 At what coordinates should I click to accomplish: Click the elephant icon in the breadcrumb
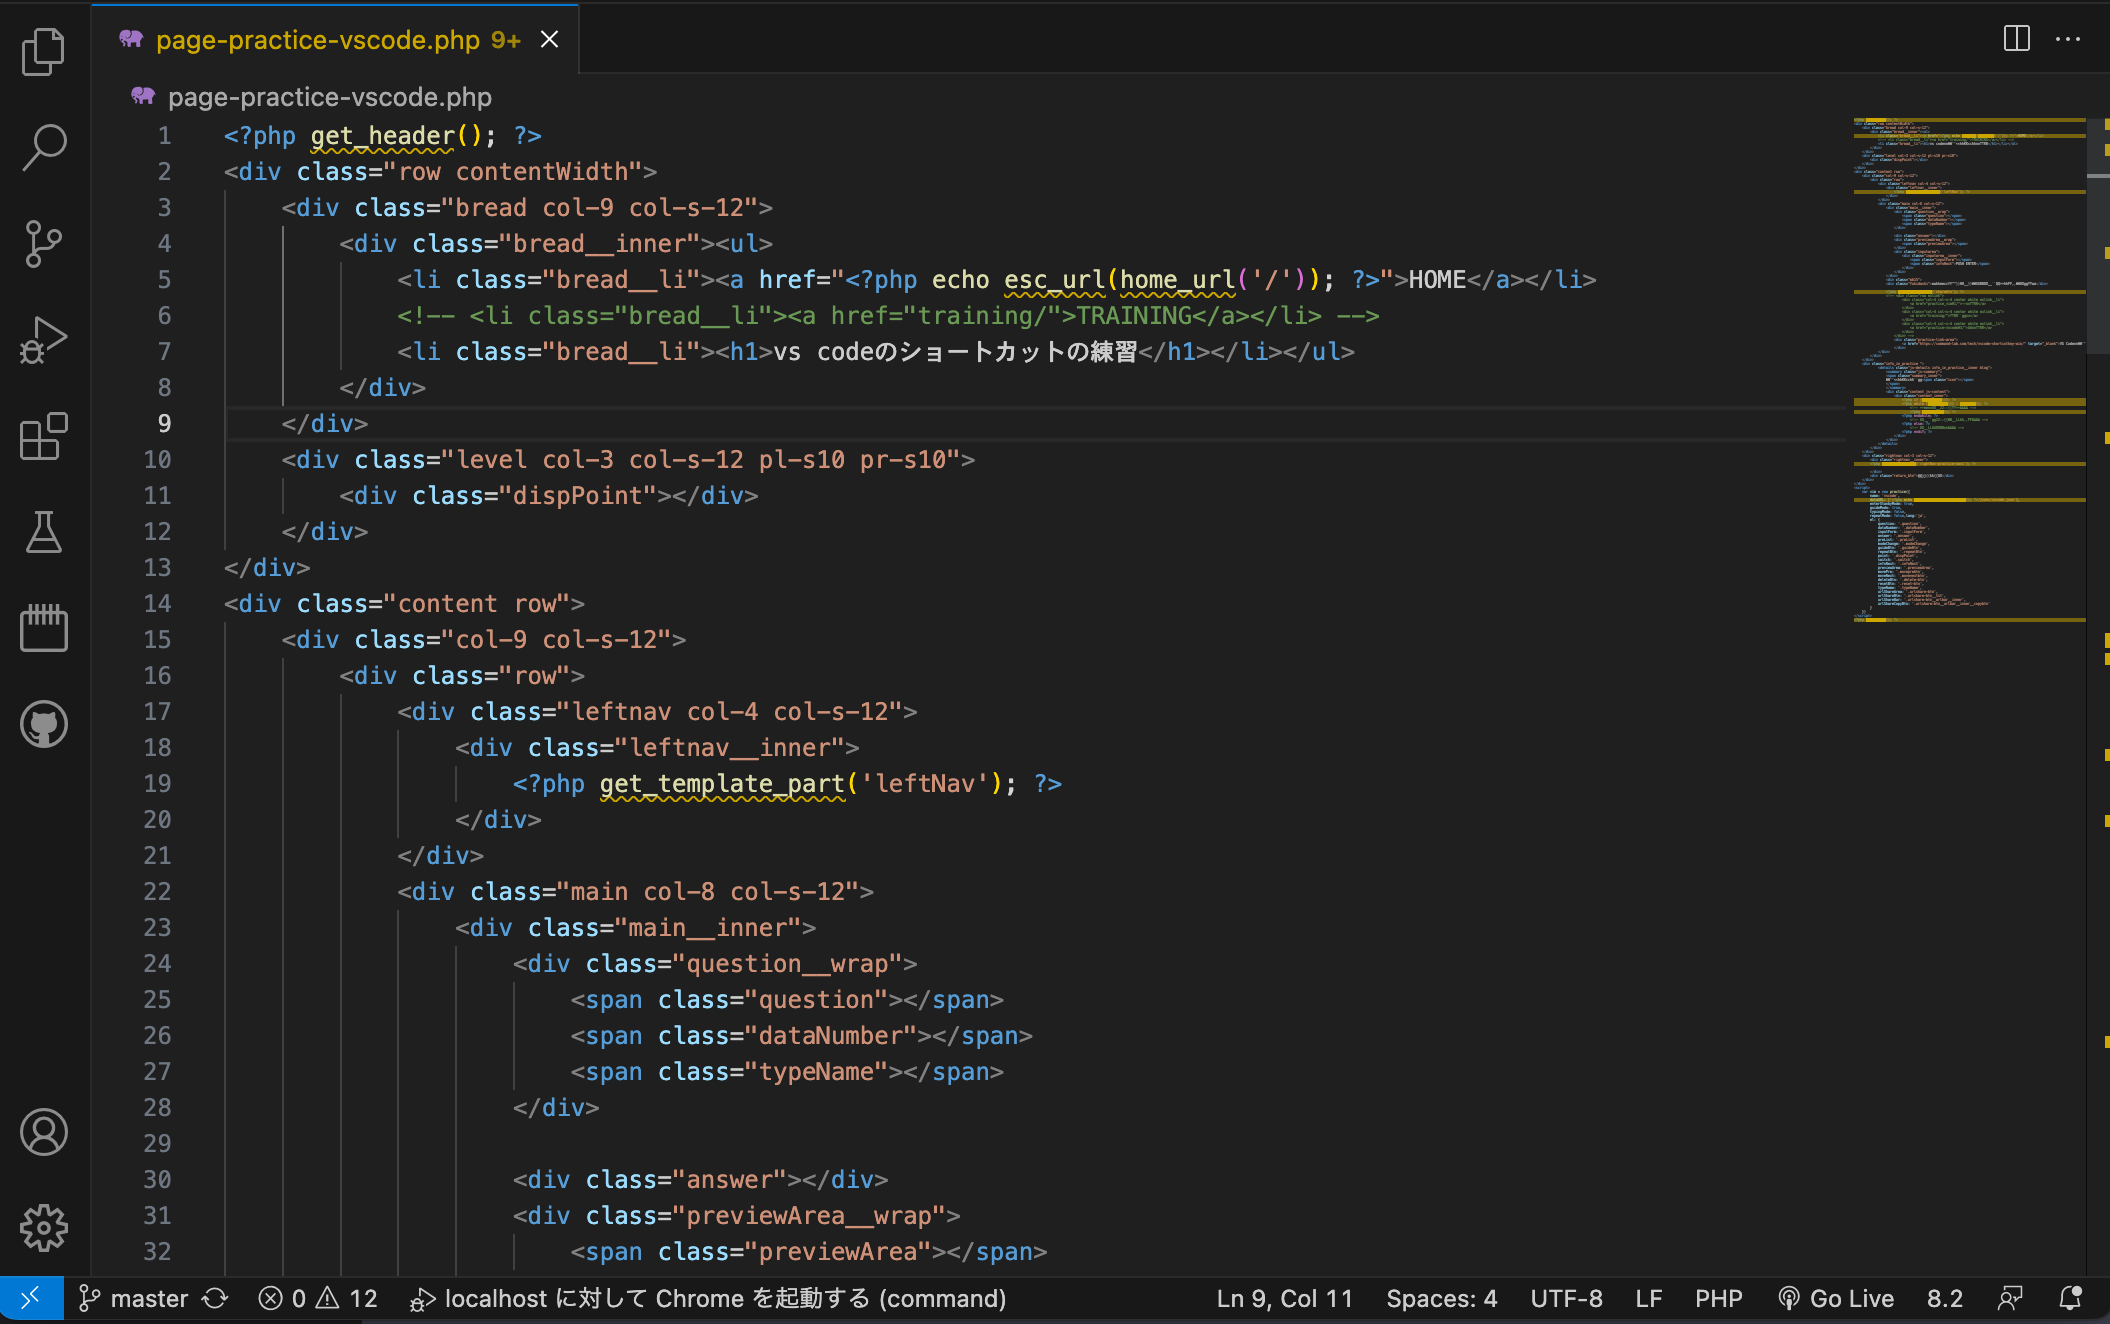point(143,96)
